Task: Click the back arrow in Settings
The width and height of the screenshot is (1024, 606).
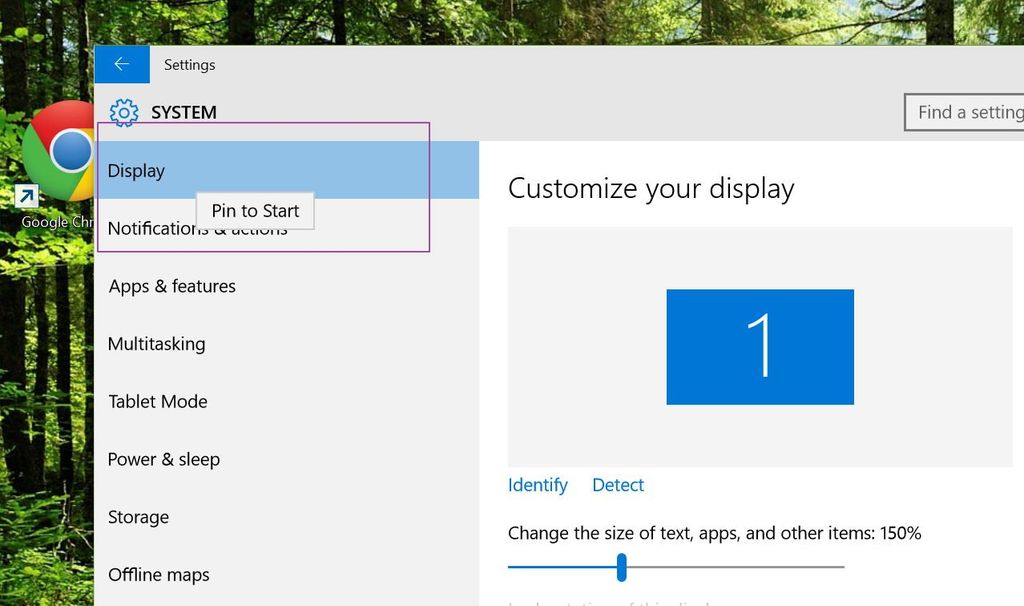Action: pyautogui.click(x=121, y=63)
